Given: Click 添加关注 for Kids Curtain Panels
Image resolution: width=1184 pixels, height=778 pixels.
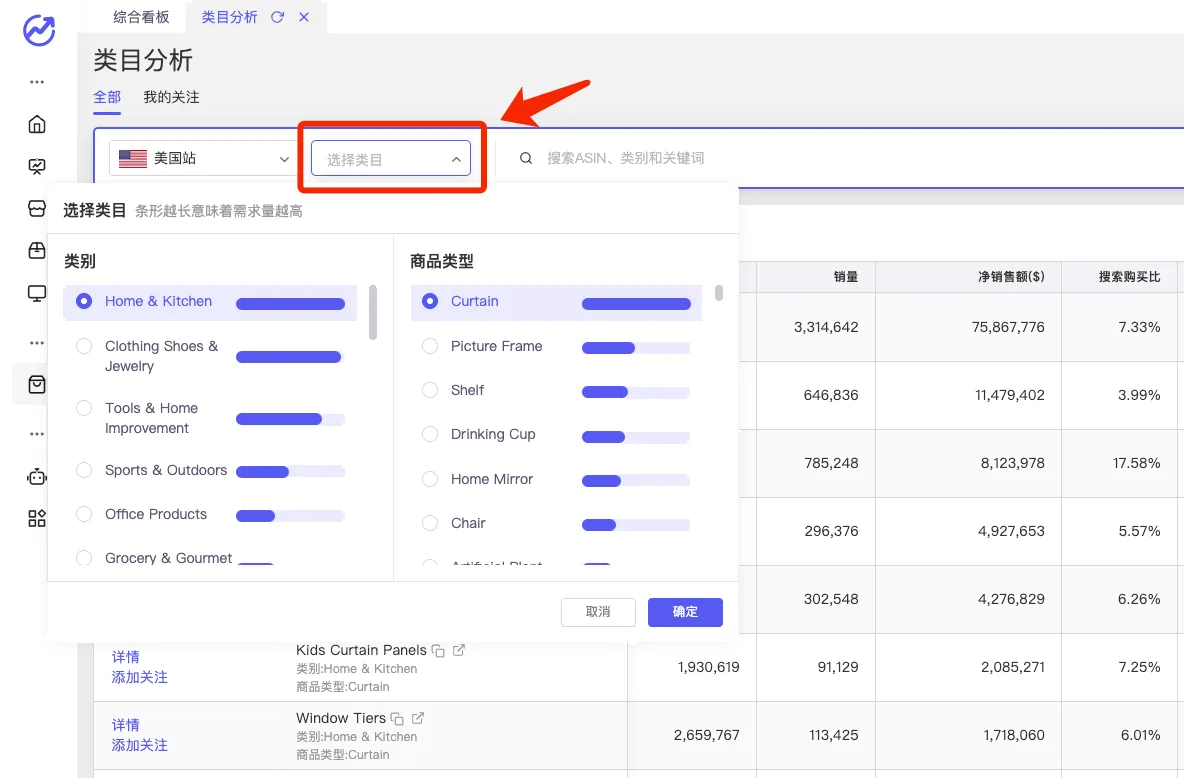Looking at the screenshot, I should pyautogui.click(x=140, y=678).
